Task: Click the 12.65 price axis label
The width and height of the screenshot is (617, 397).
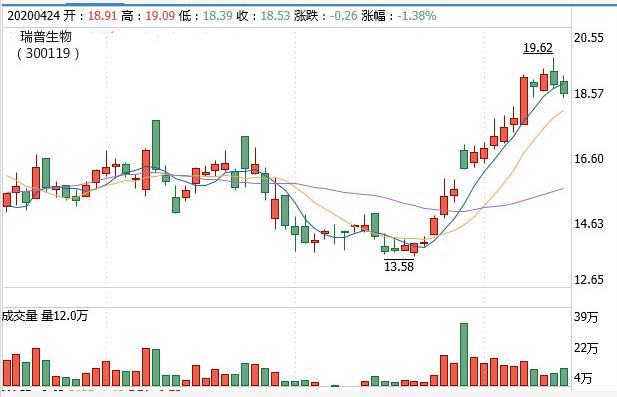Action: 588,280
